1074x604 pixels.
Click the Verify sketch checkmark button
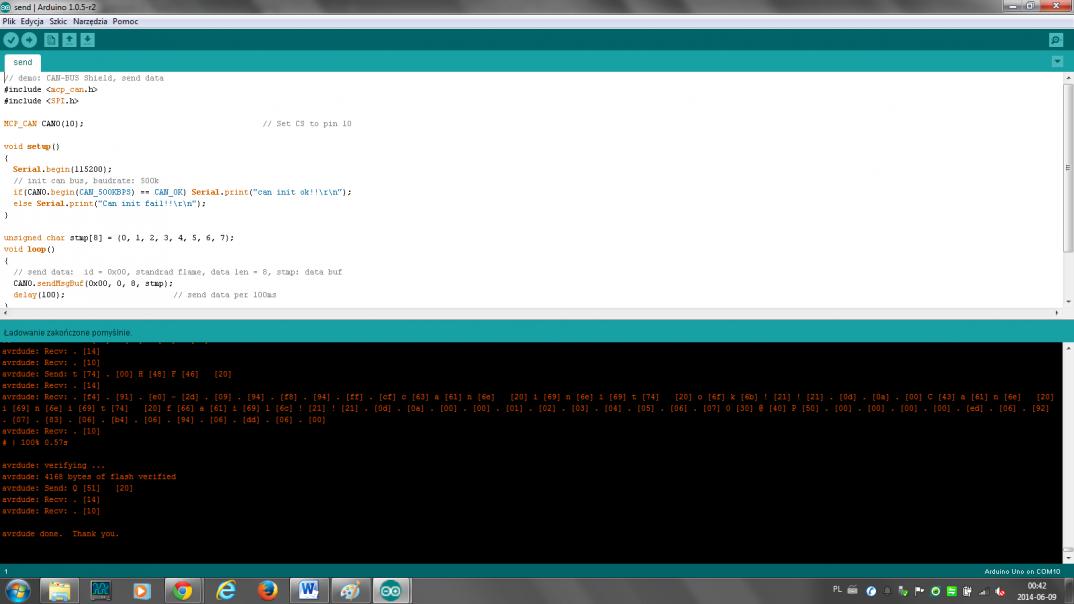tap(11, 40)
